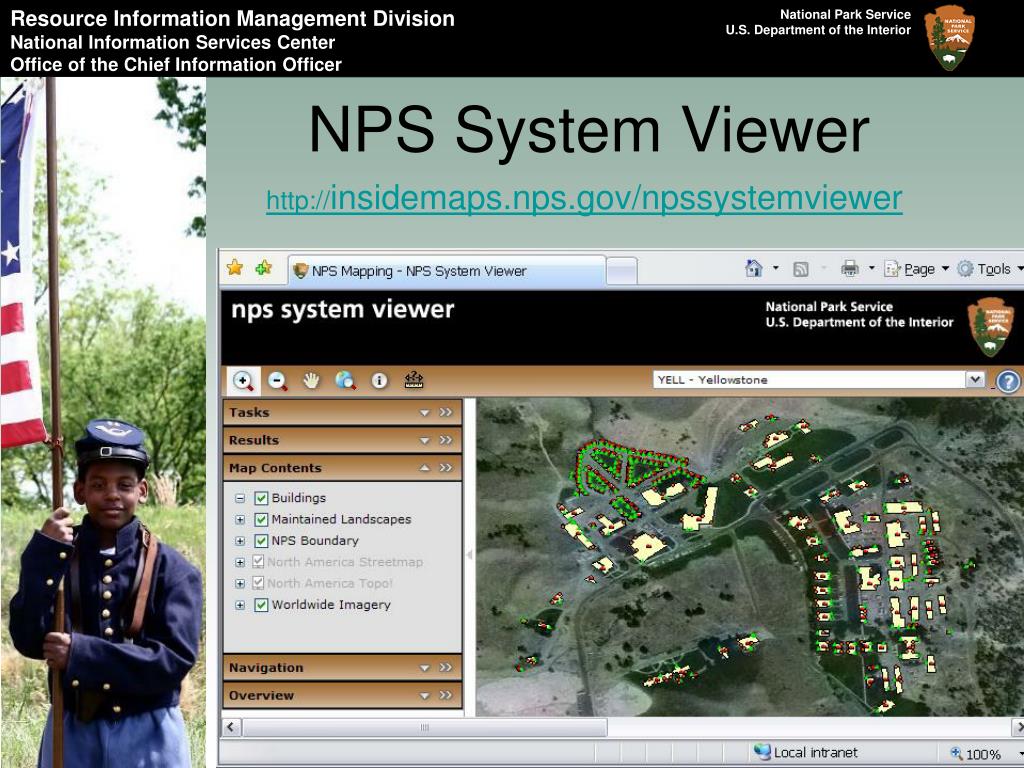Open the Page menu
Viewport: 1024px width, 768px height.
point(916,269)
